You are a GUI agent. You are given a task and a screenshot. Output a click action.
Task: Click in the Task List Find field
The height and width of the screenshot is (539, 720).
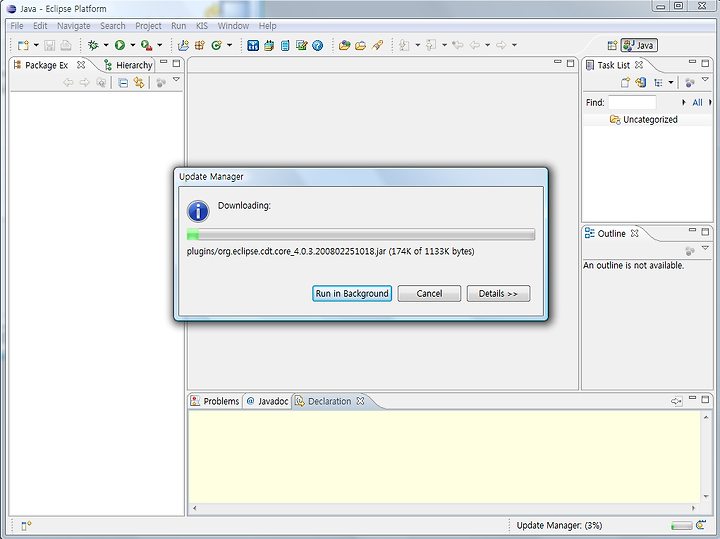[632, 102]
